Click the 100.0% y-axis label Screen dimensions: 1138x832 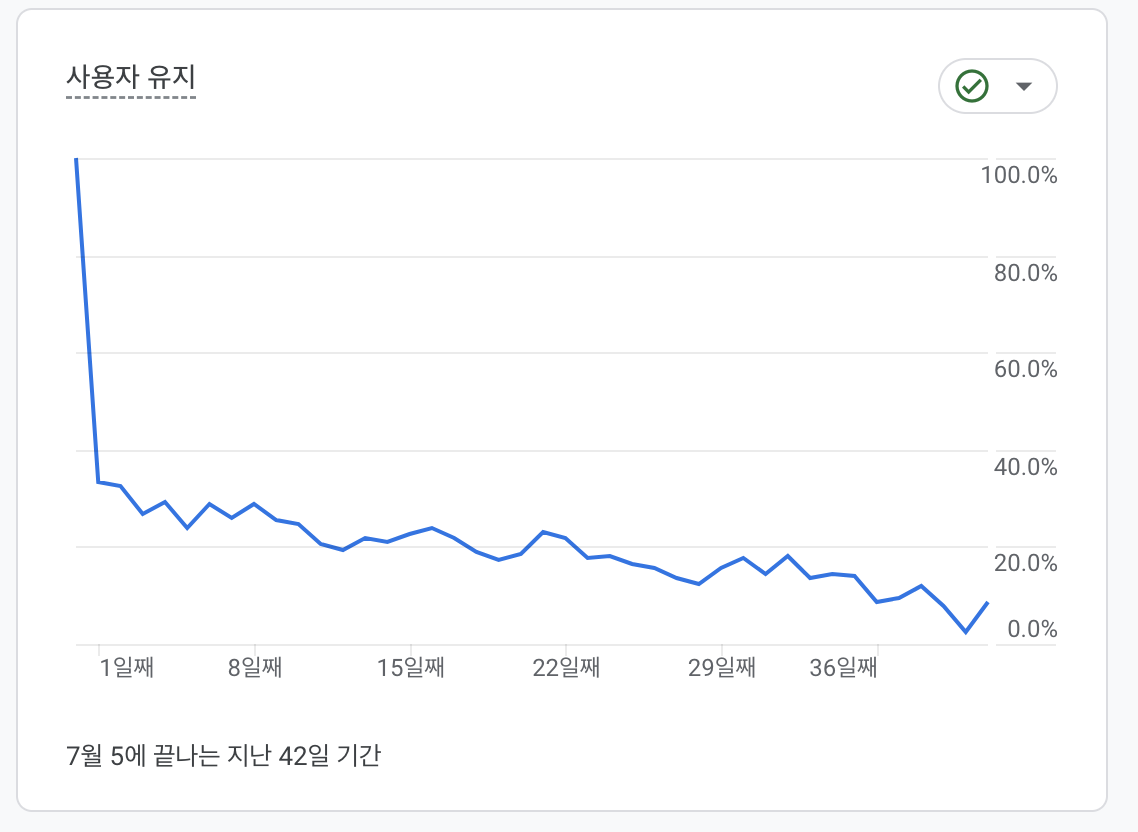1018,175
